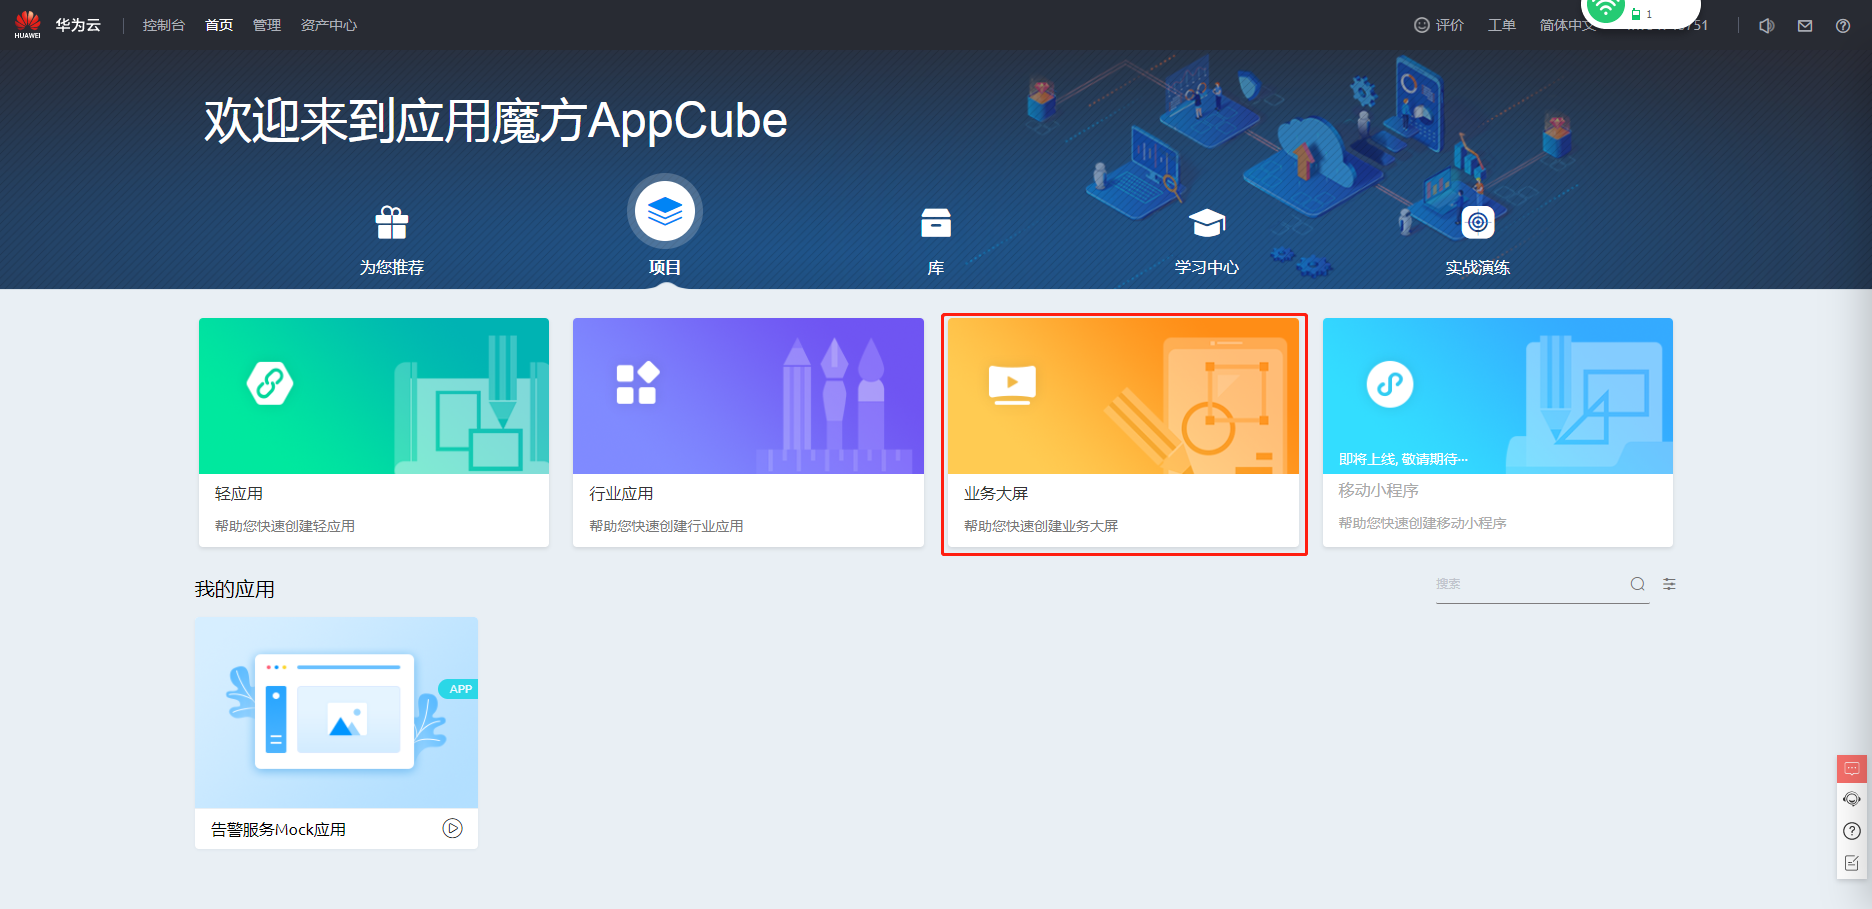
Task: Open the headset customer service icon
Action: 1852,799
